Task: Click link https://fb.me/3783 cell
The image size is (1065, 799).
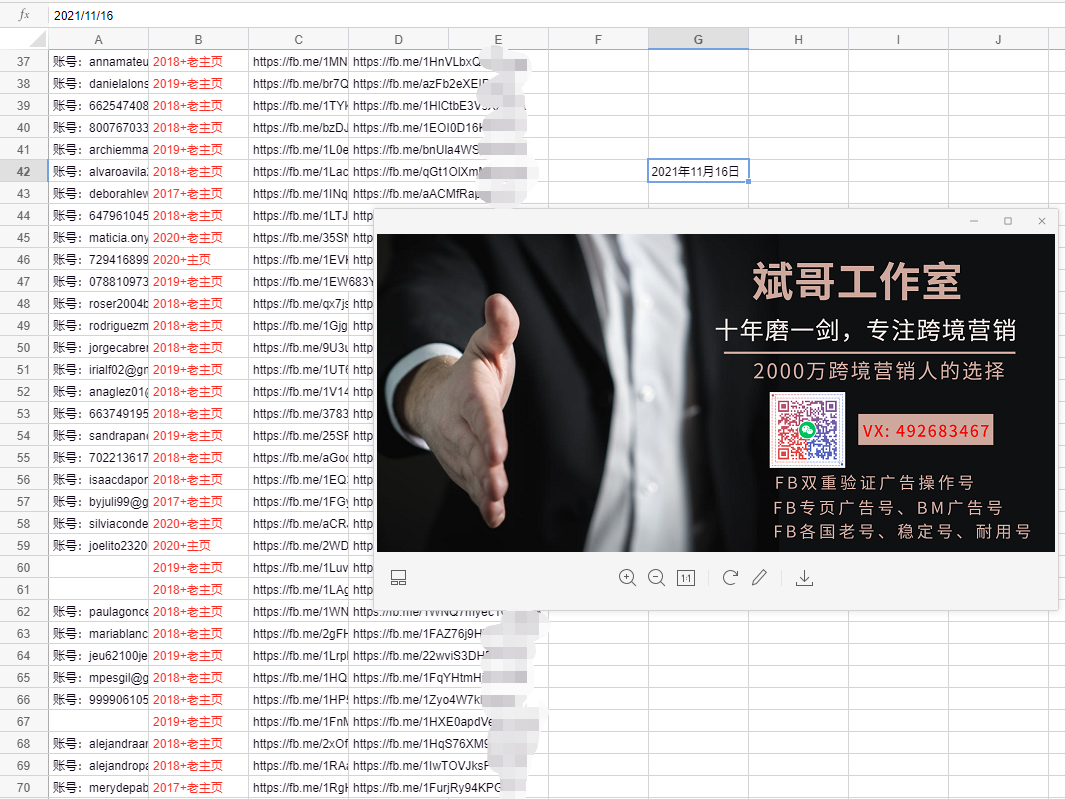Action: (299, 414)
